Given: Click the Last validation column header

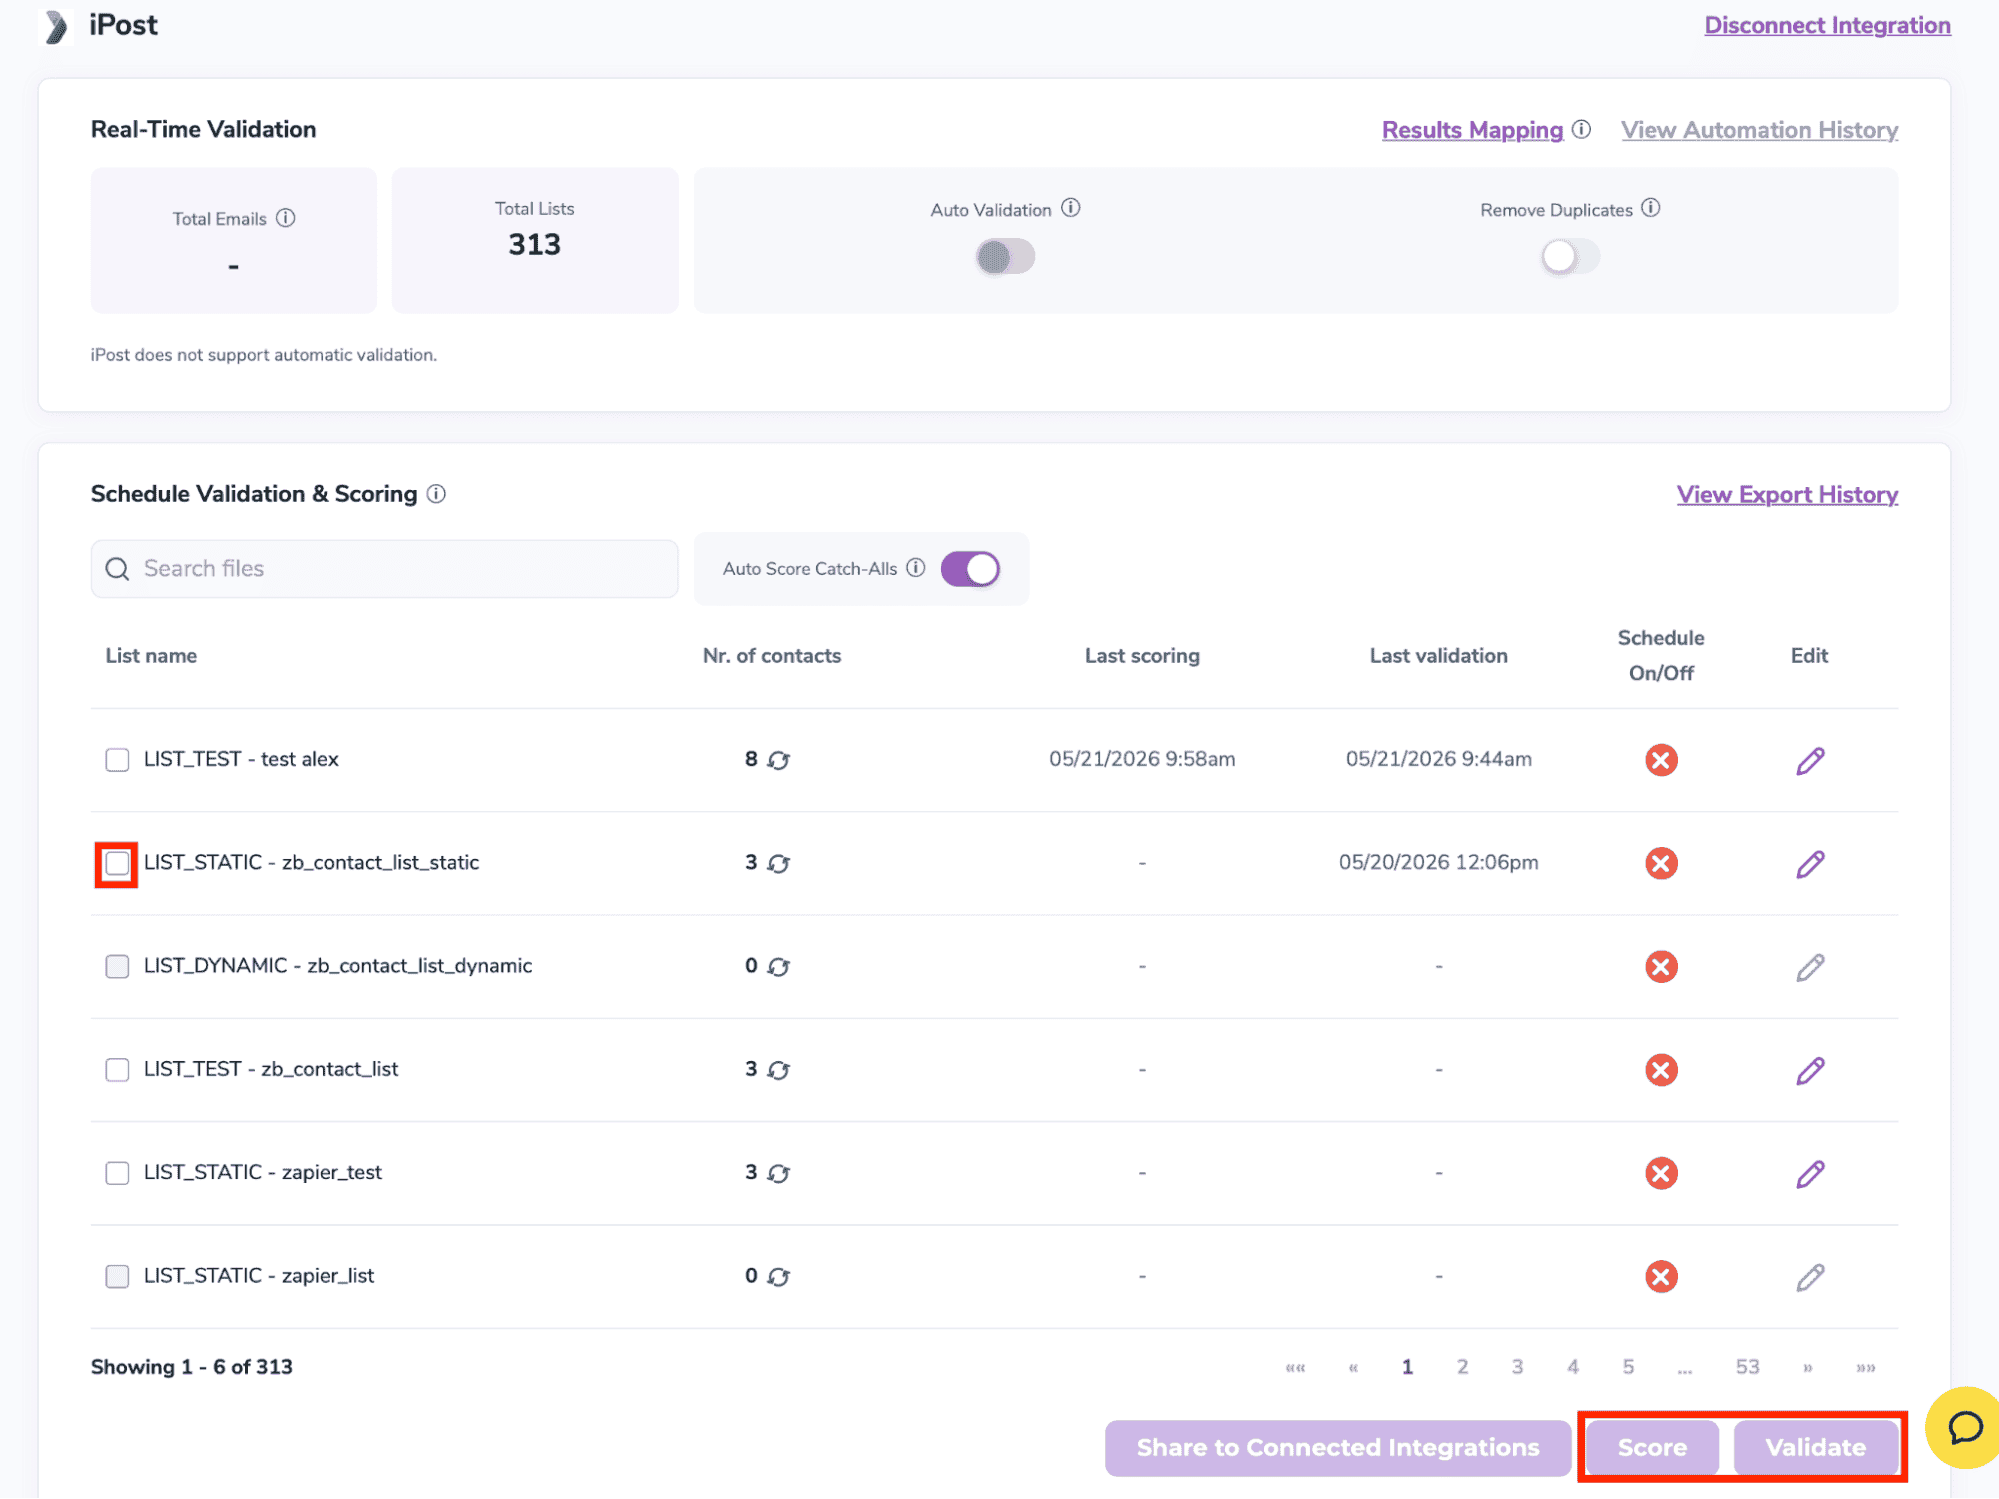Looking at the screenshot, I should coord(1438,656).
